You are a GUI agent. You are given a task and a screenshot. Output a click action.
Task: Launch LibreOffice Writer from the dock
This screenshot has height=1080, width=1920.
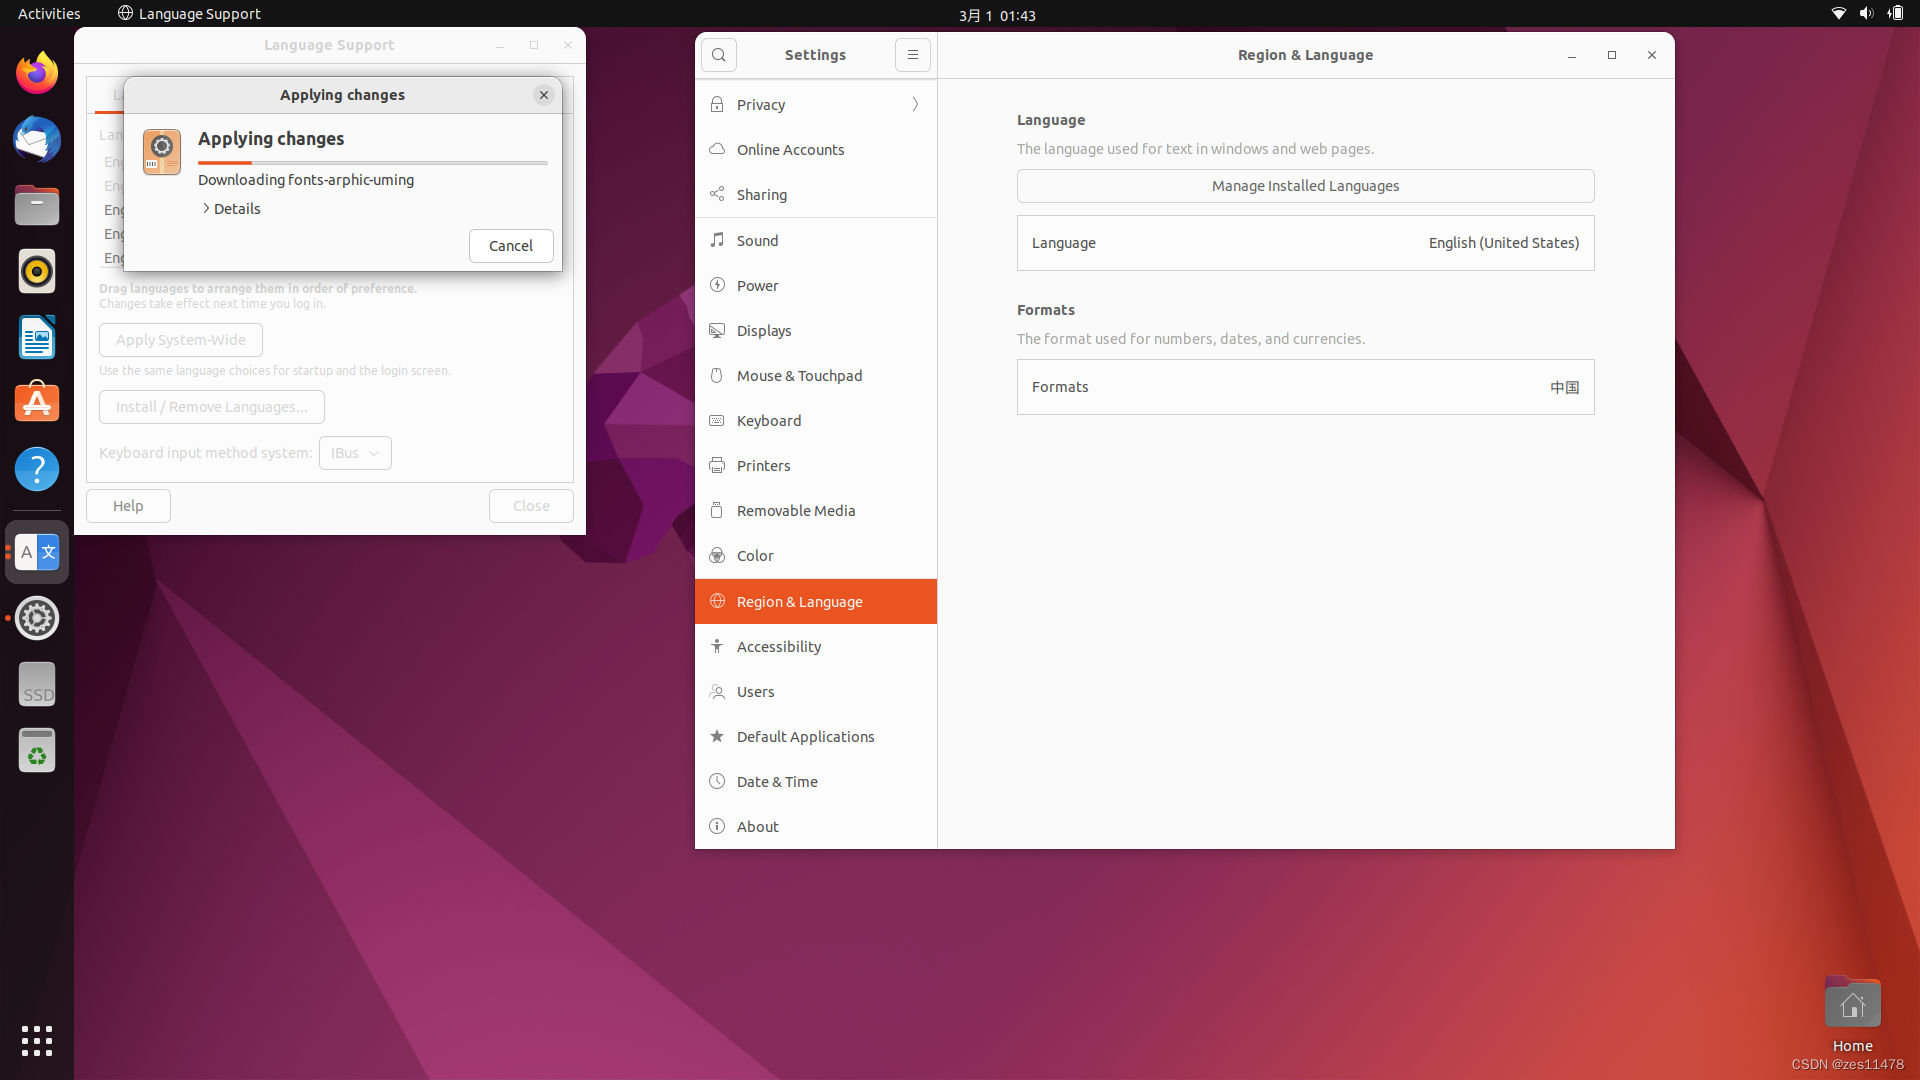(x=36, y=337)
